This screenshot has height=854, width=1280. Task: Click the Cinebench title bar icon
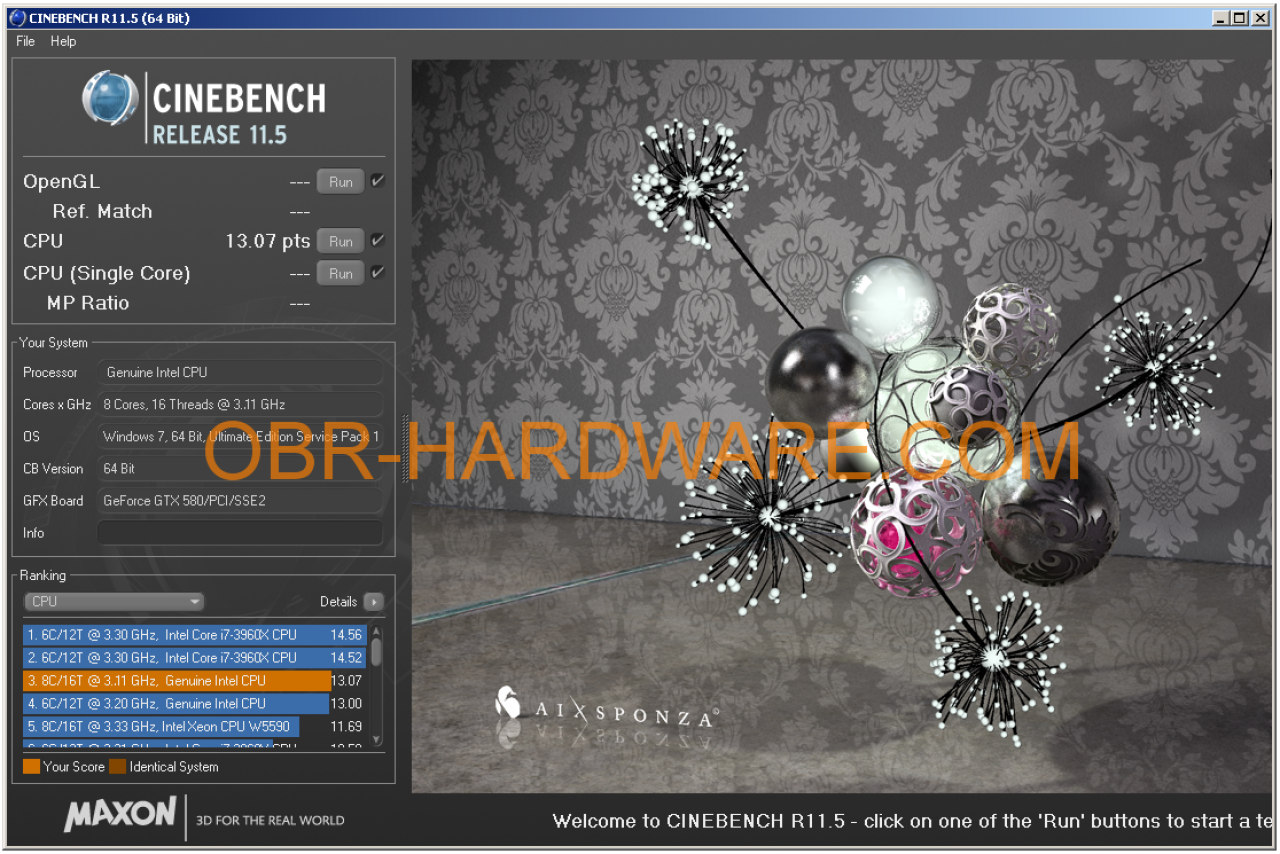pos(16,17)
